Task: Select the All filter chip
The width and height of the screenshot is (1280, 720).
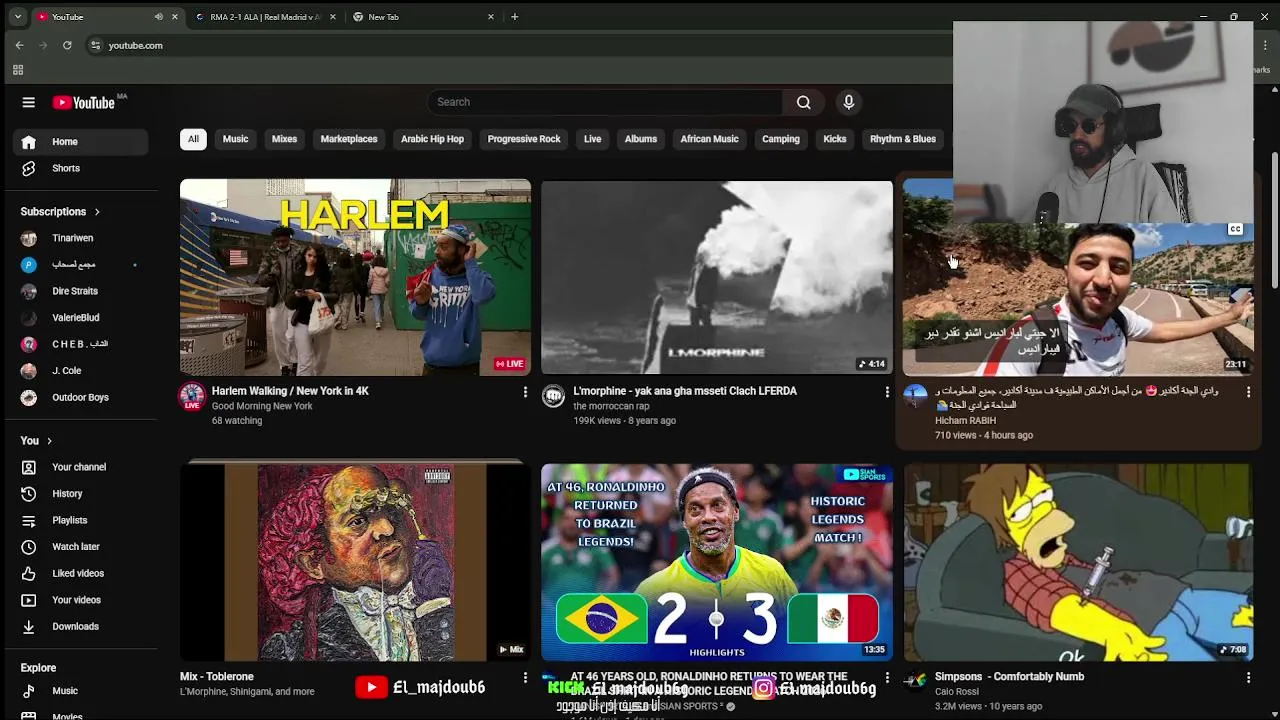Action: pyautogui.click(x=193, y=139)
